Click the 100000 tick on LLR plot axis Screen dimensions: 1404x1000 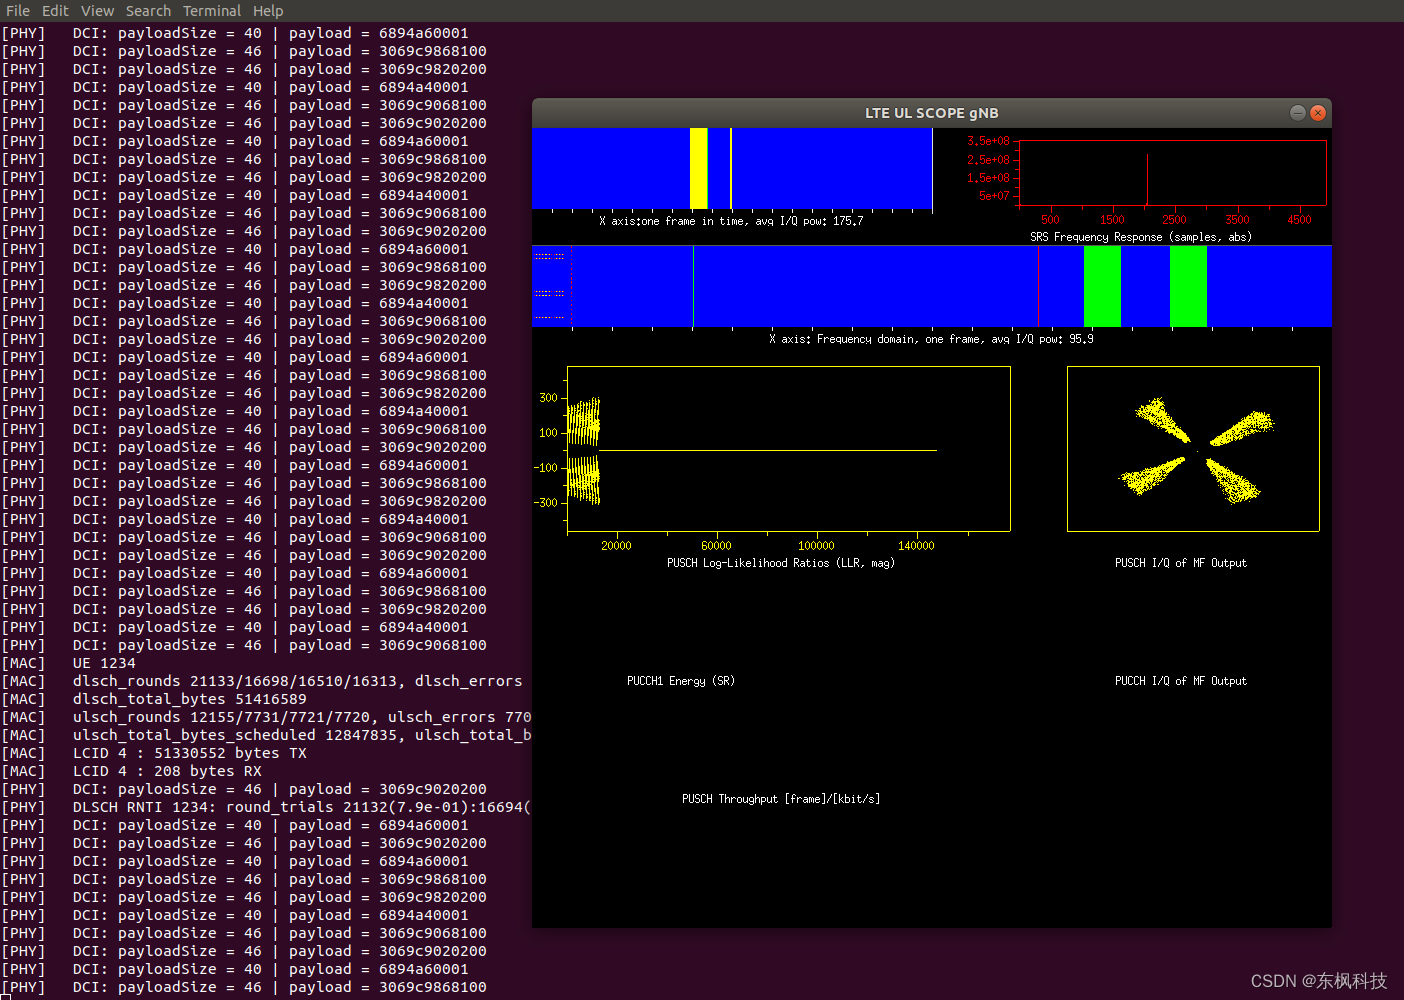816,545
